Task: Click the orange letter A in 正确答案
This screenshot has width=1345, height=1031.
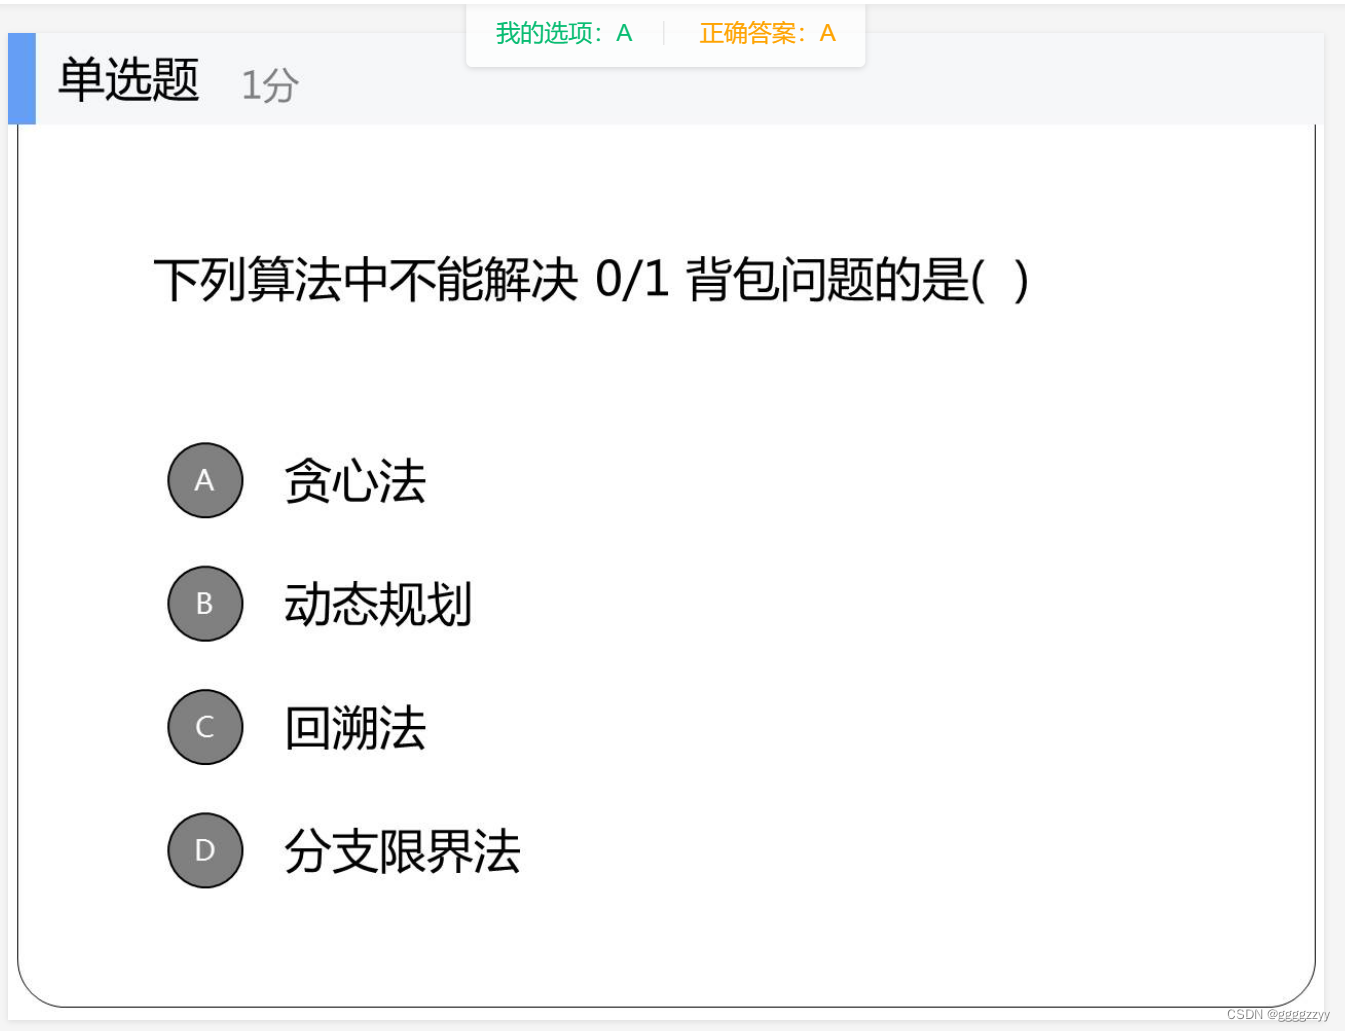Action: point(828,33)
